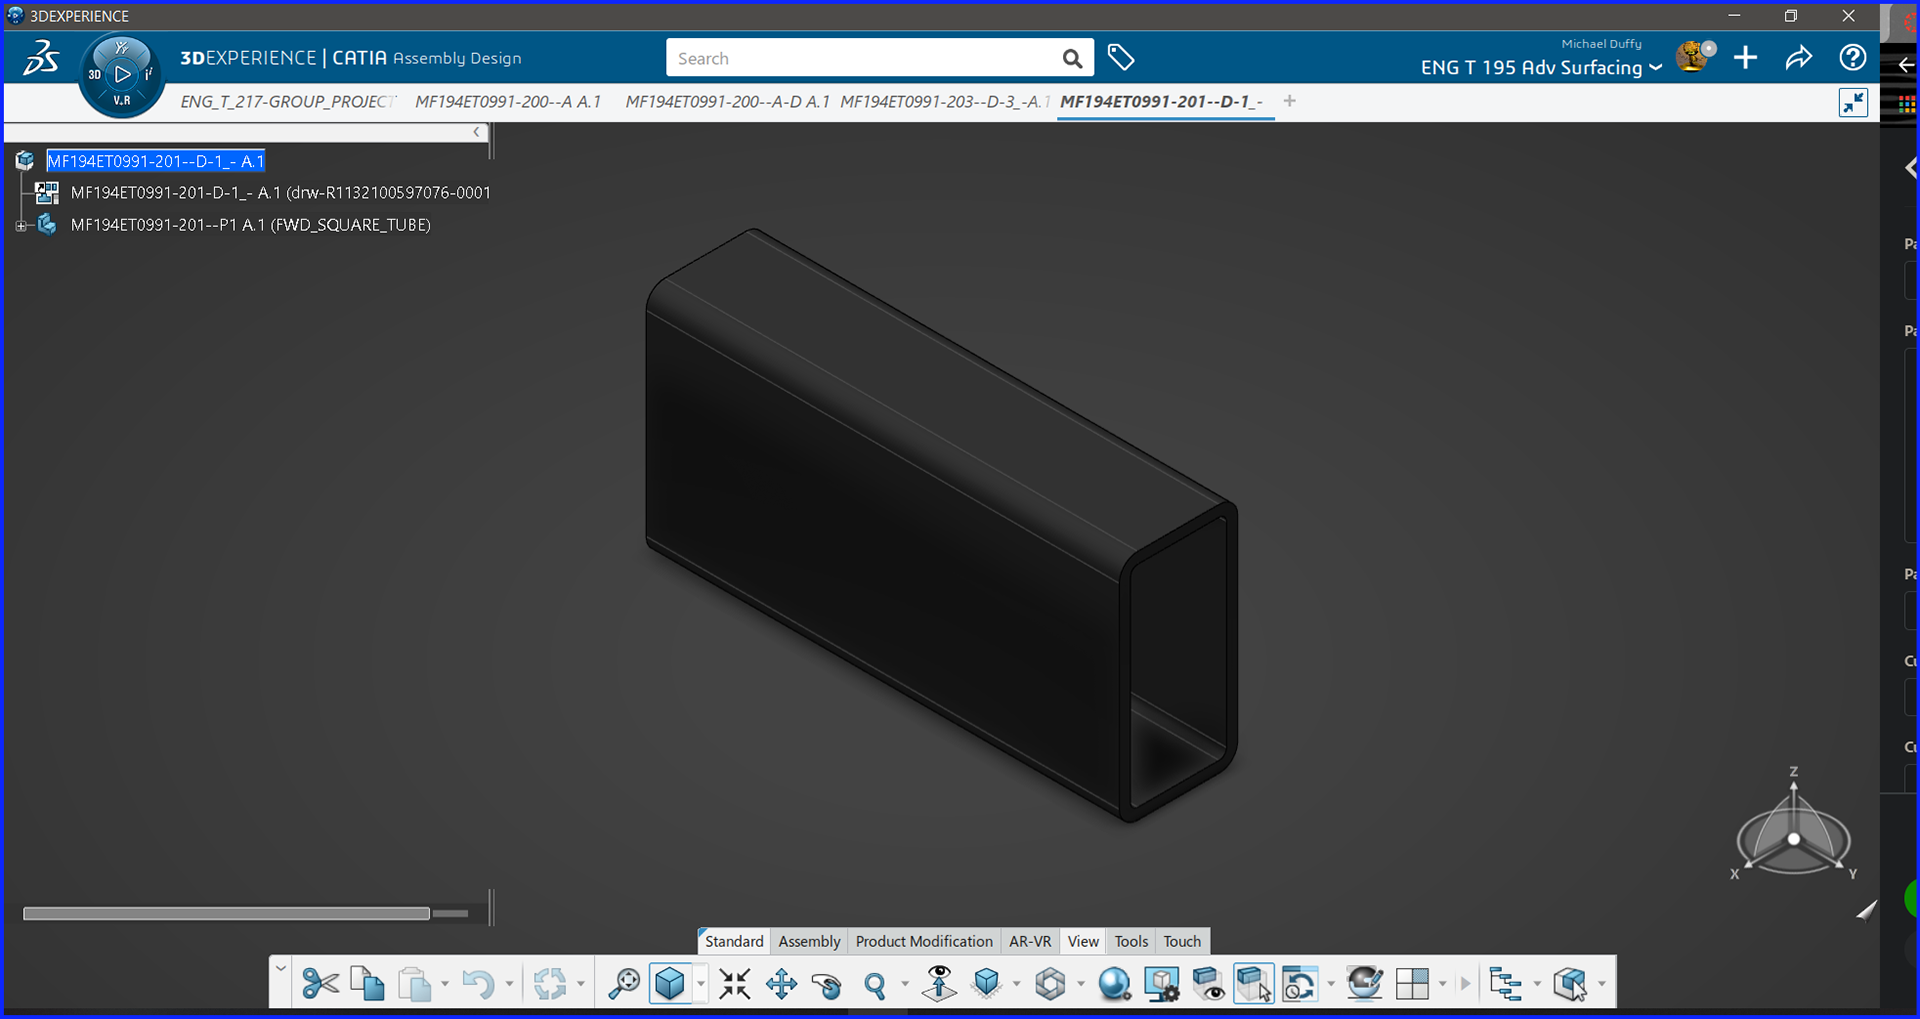Click the tree panel horizontal scrollbar
Image resolution: width=1920 pixels, height=1019 pixels.
[227, 913]
